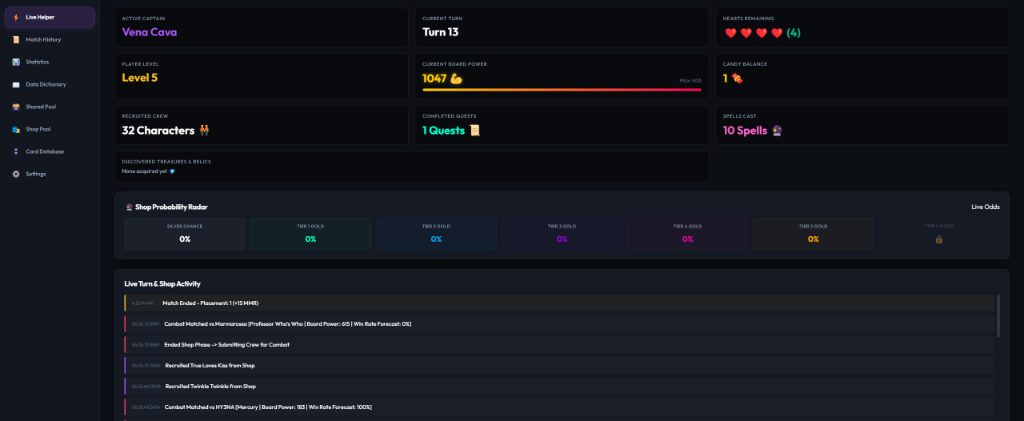Click the Current Board Power progress bar
The height and width of the screenshot is (421, 1024).
[562, 89]
